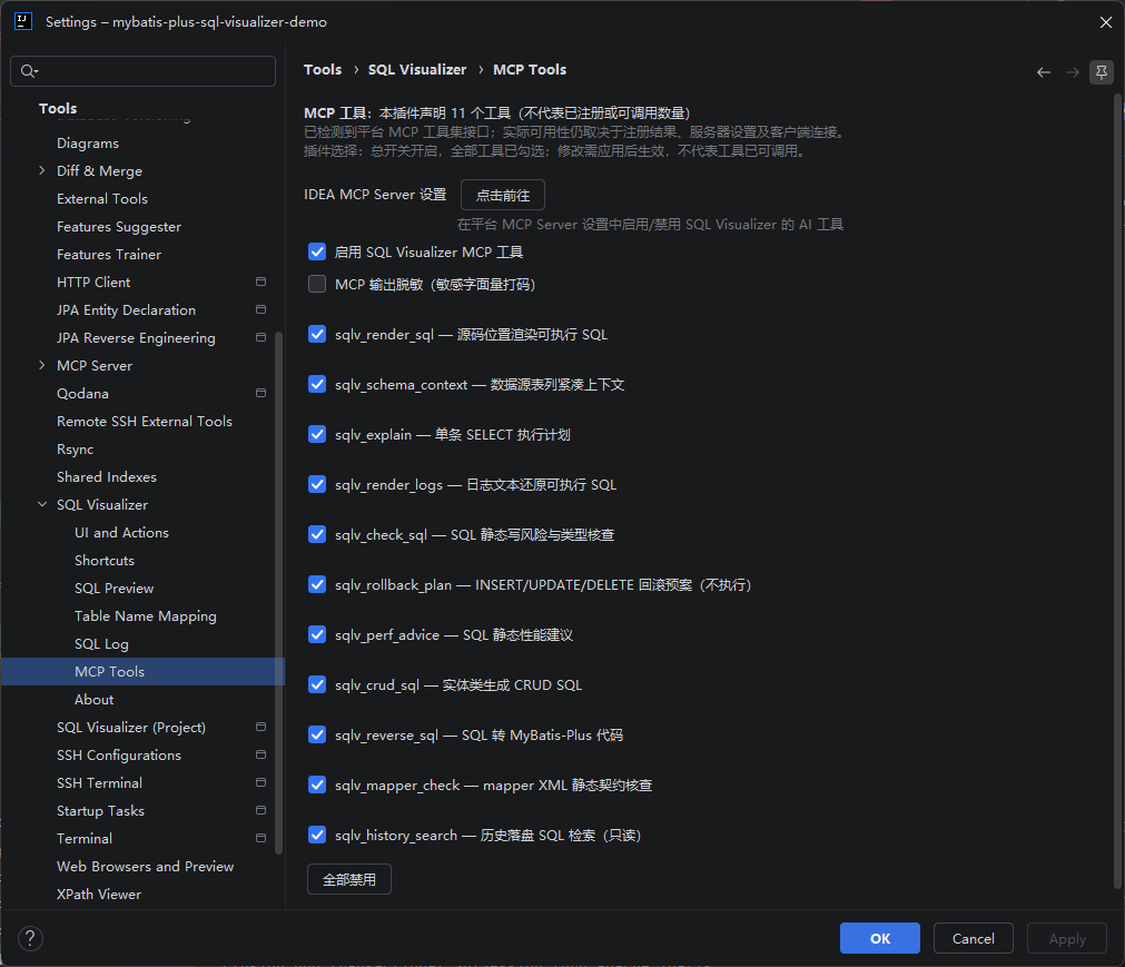Click the 点击前往 button
Viewport: 1125px width, 967px height.
[503, 195]
